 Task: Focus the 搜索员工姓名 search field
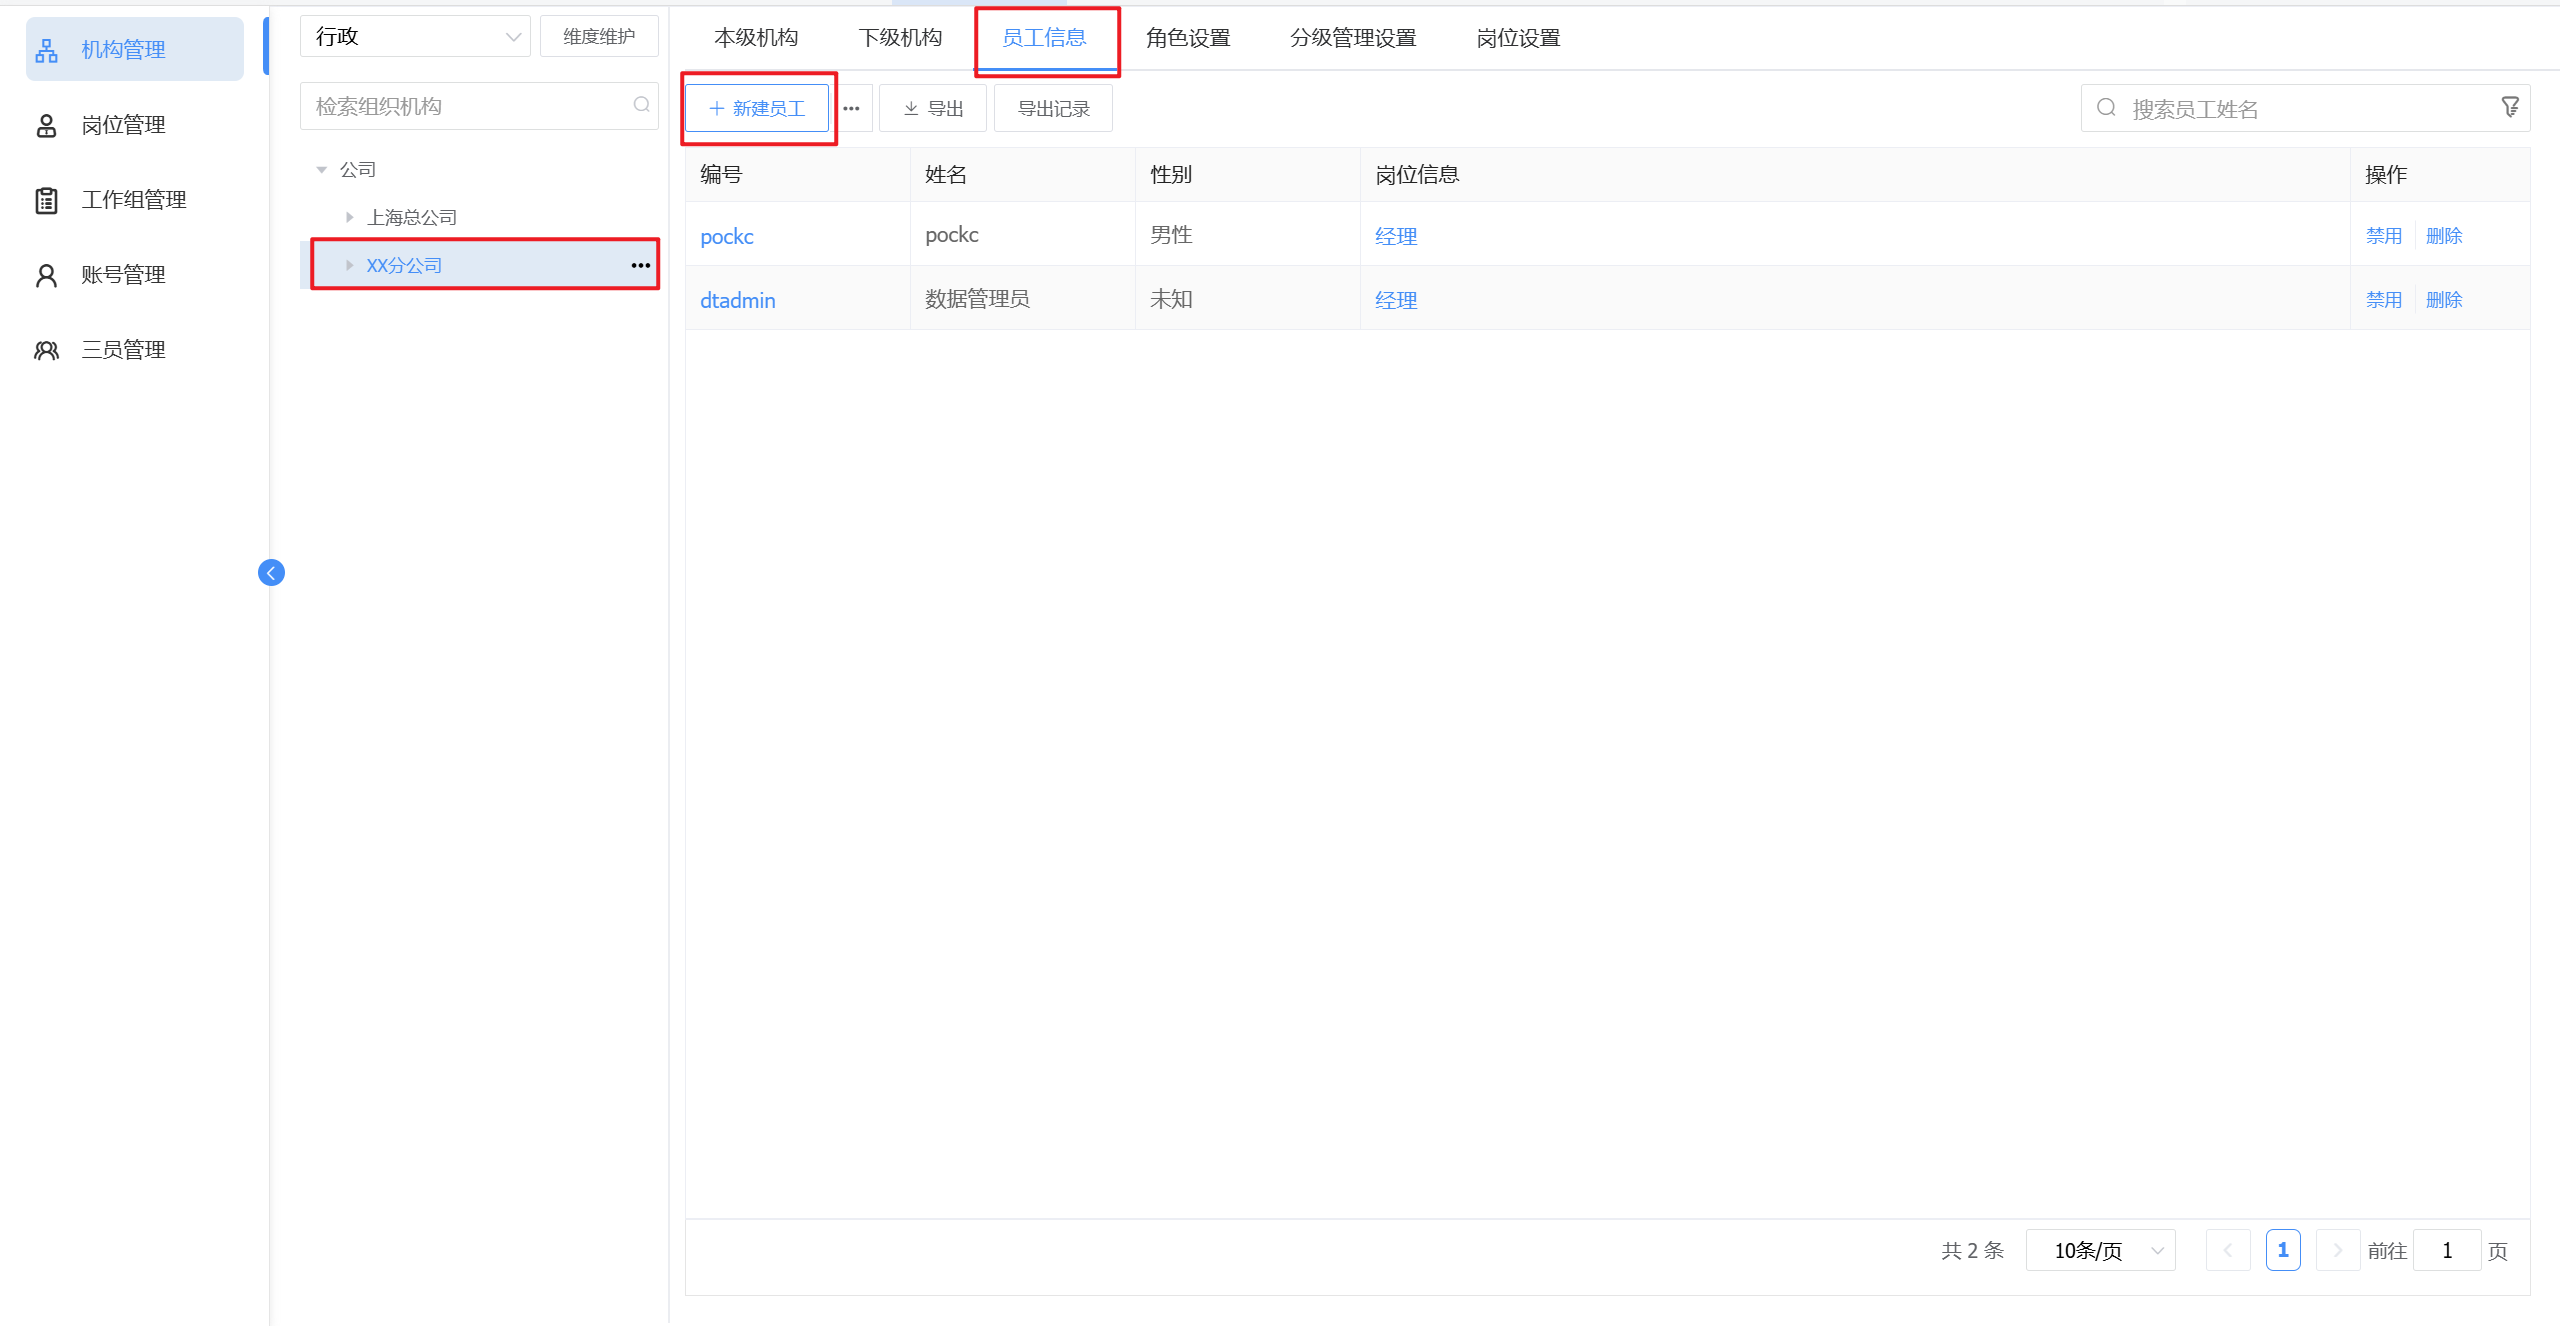pos(2300,109)
